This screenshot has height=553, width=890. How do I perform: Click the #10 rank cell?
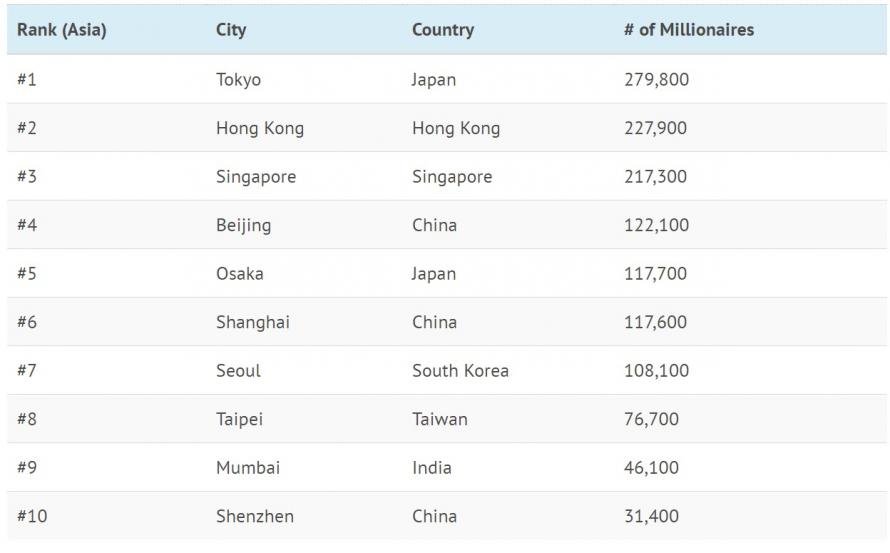[32, 516]
